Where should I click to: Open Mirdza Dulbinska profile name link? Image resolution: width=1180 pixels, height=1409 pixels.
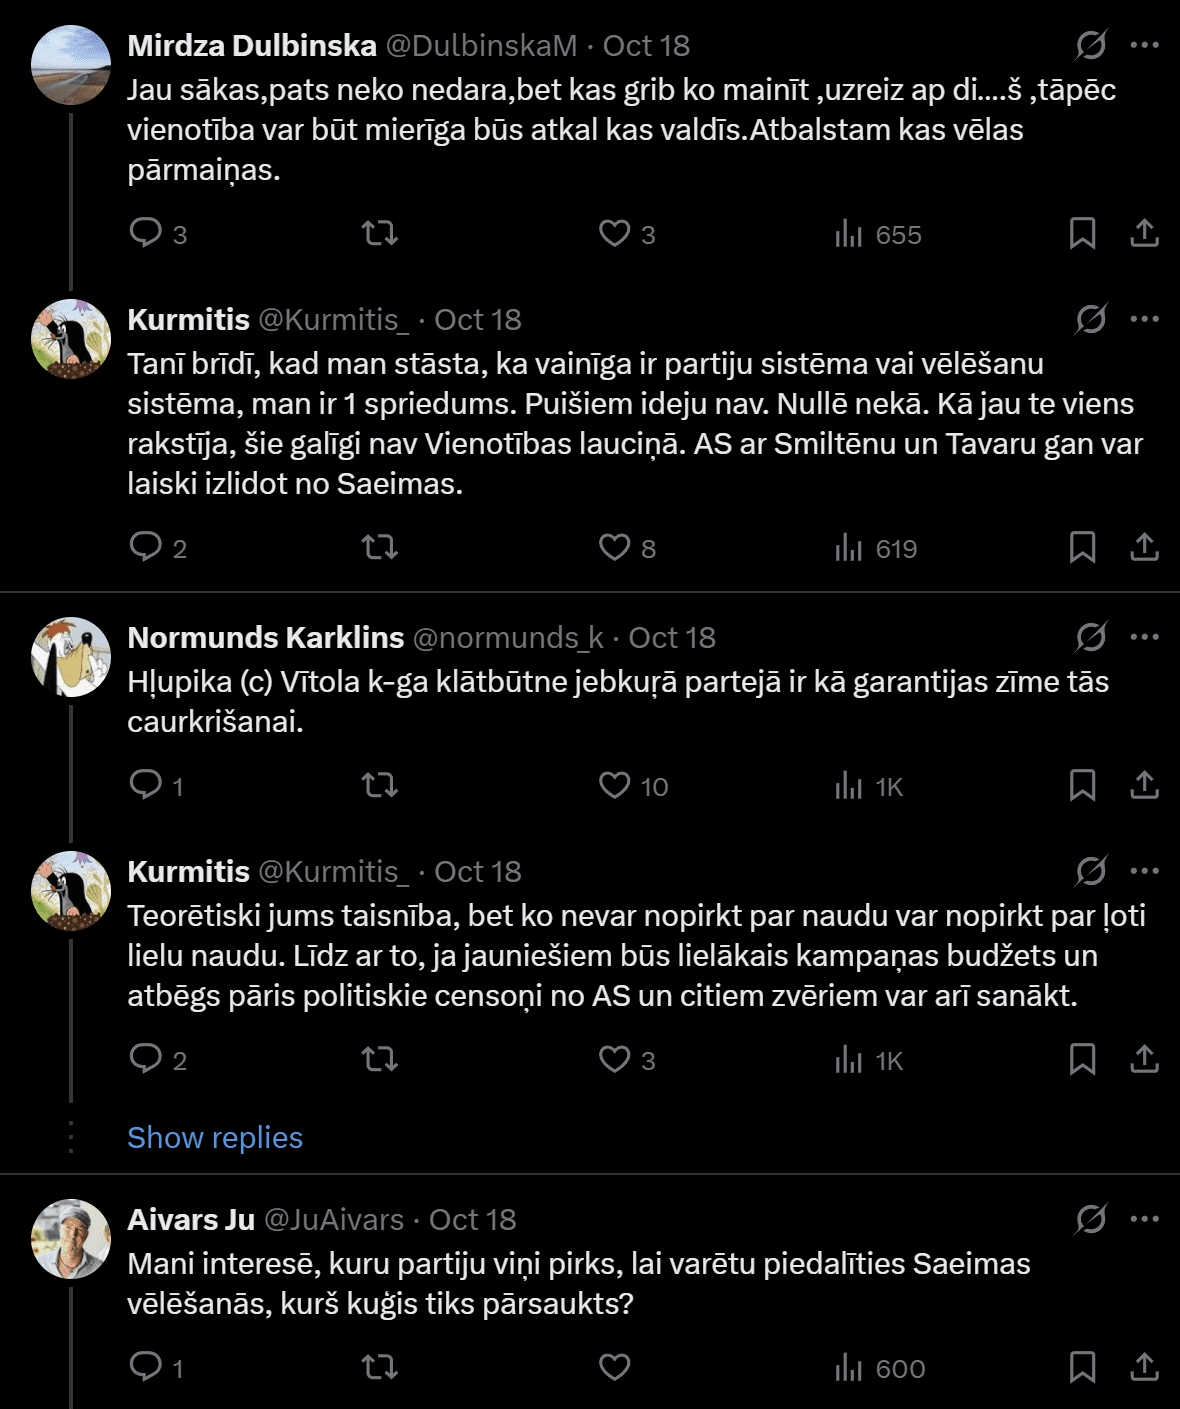coord(252,45)
